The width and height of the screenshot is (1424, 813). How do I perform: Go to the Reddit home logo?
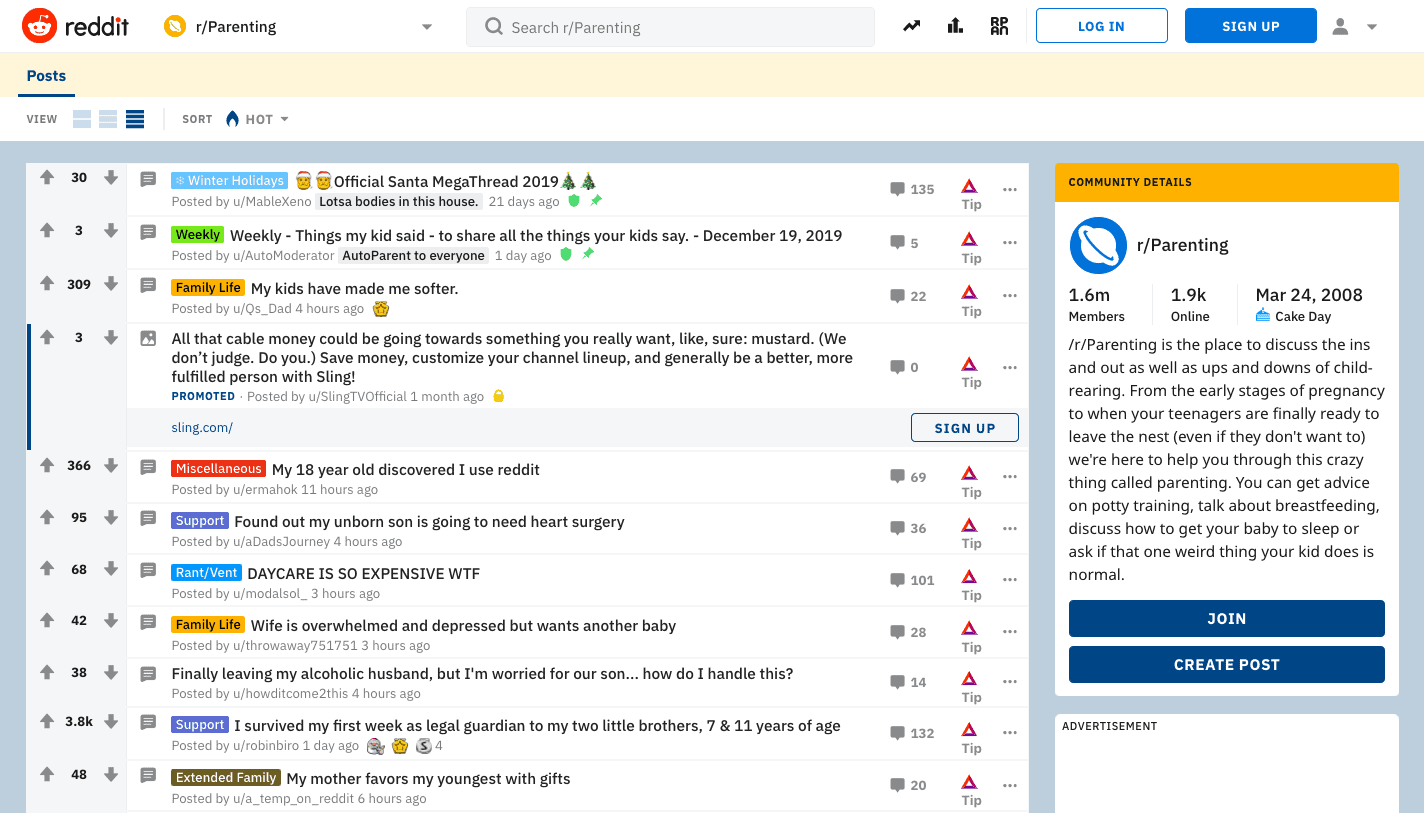75,26
